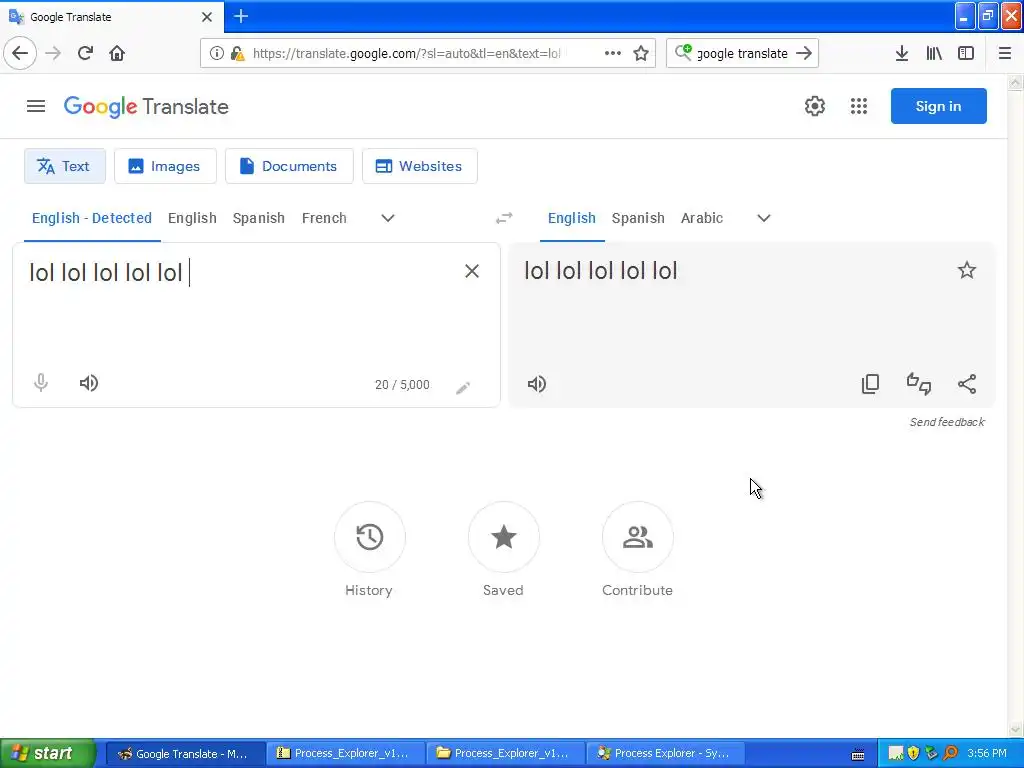Swap source and target languages
The image size is (1024, 768).
pos(504,218)
